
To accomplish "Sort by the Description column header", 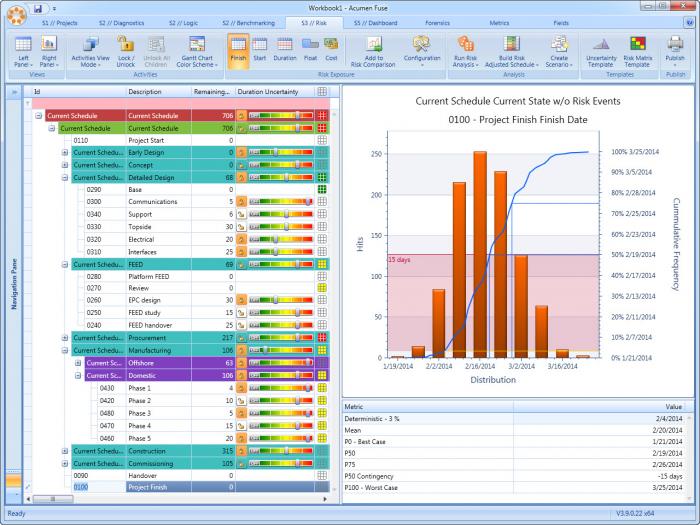I will coord(158,92).
